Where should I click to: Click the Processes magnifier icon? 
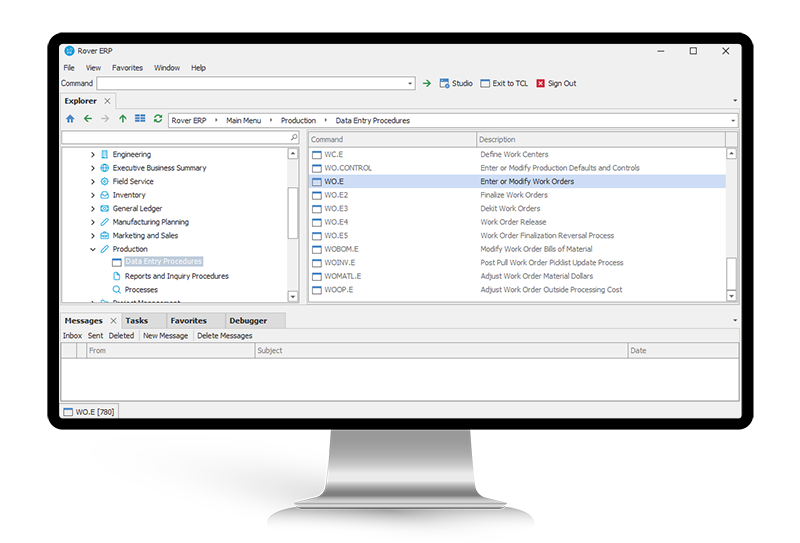117,289
